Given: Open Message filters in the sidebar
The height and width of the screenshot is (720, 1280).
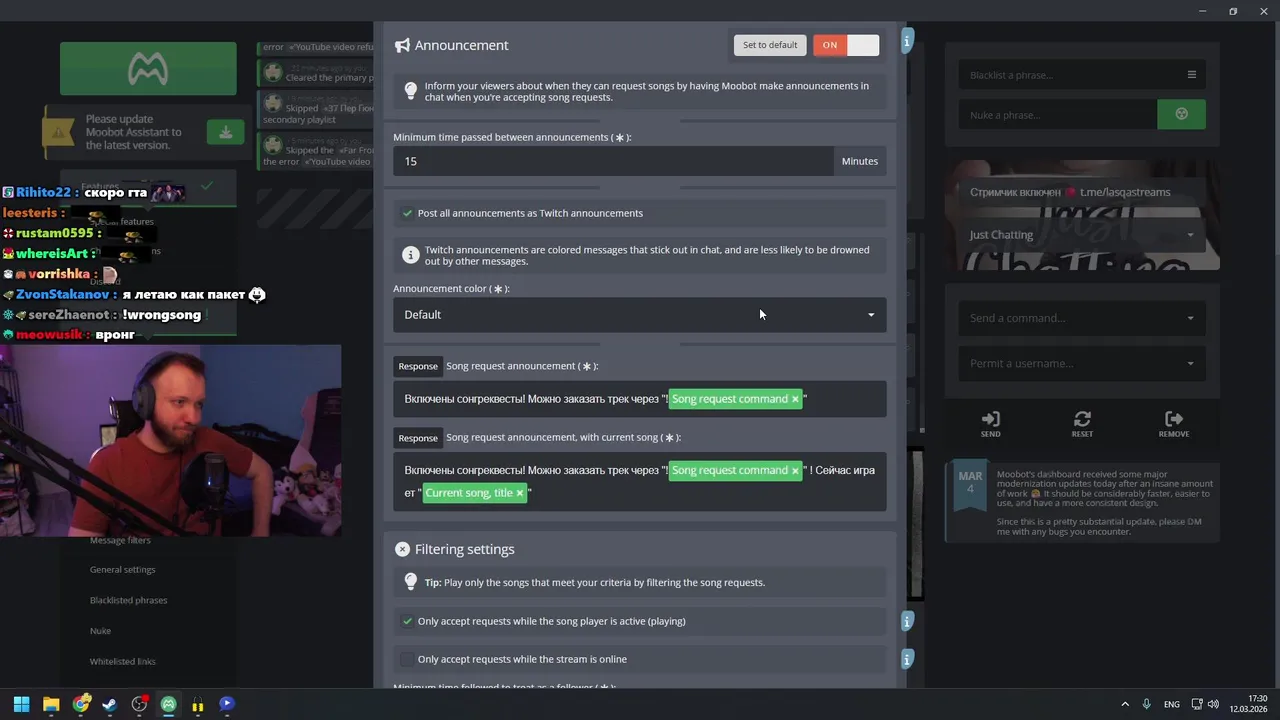Looking at the screenshot, I should click(x=120, y=540).
